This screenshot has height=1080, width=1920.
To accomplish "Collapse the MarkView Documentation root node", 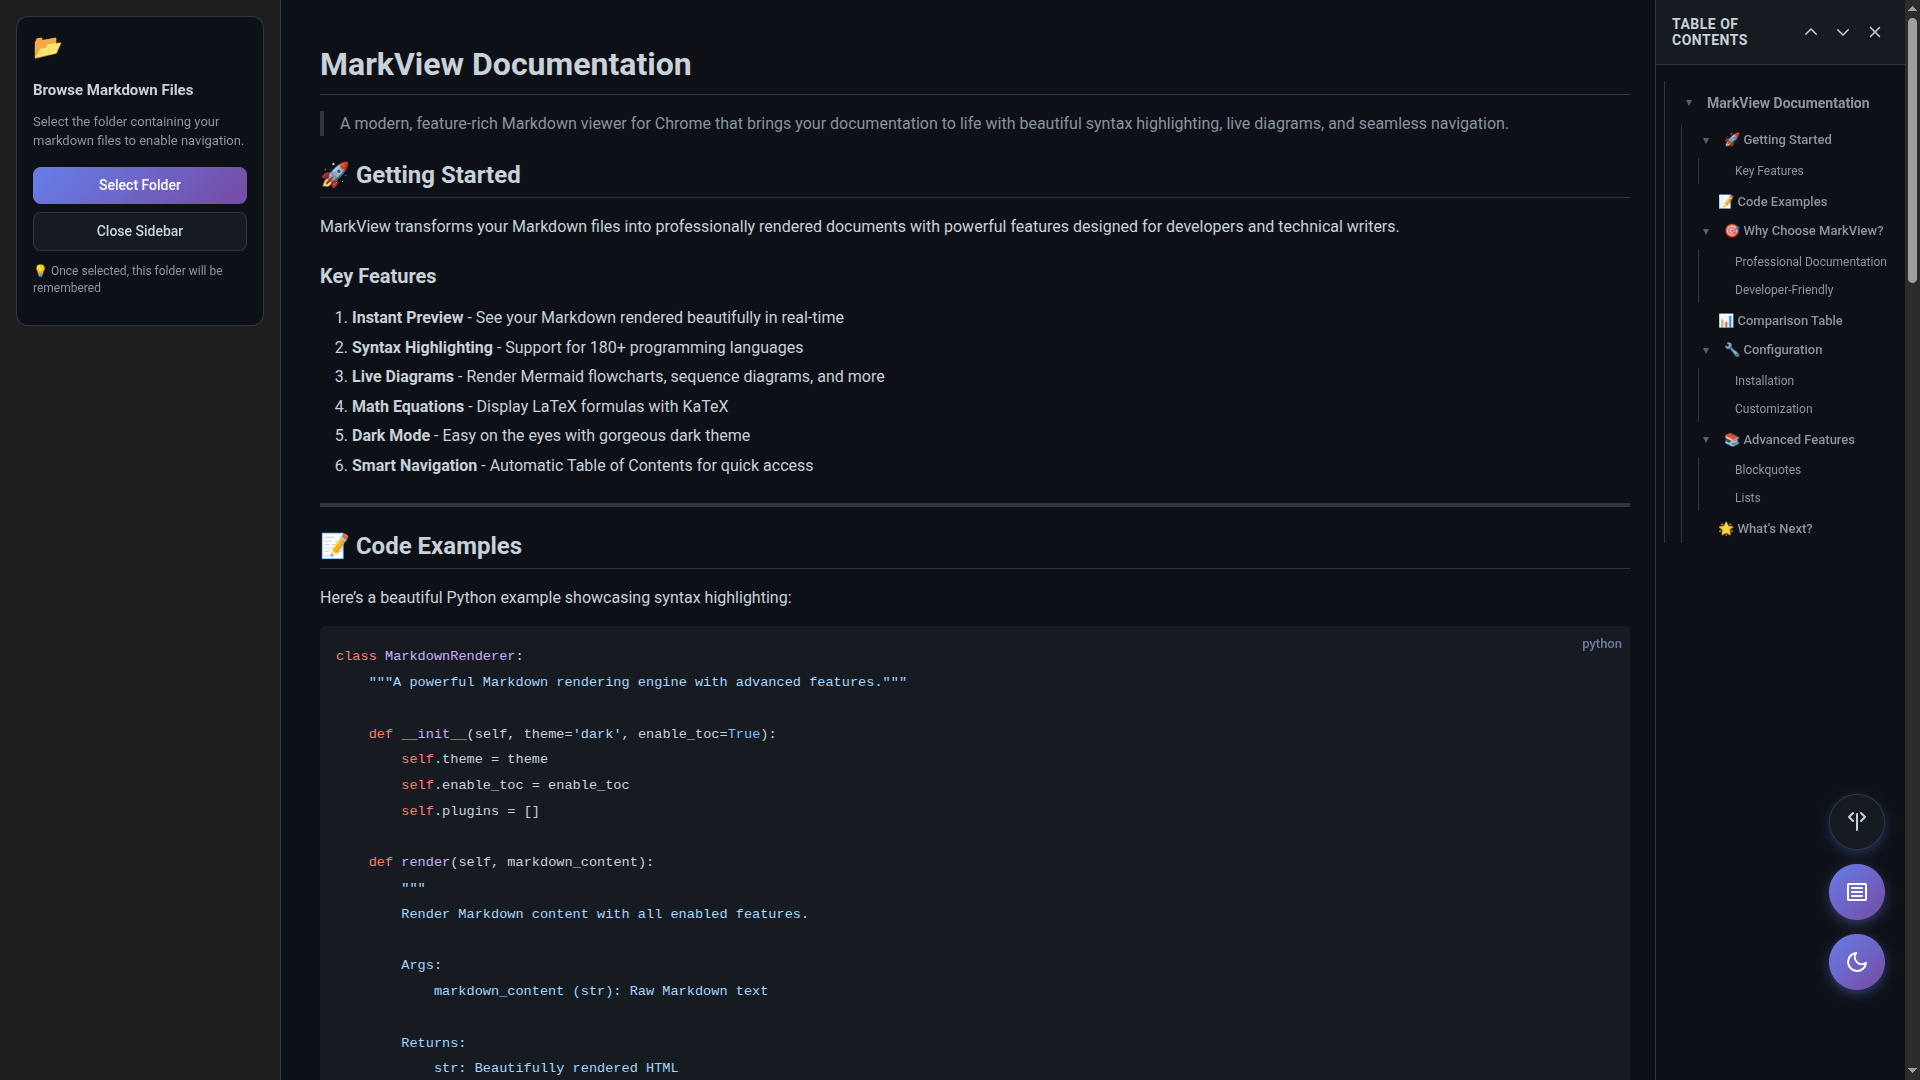I will 1690,103.
